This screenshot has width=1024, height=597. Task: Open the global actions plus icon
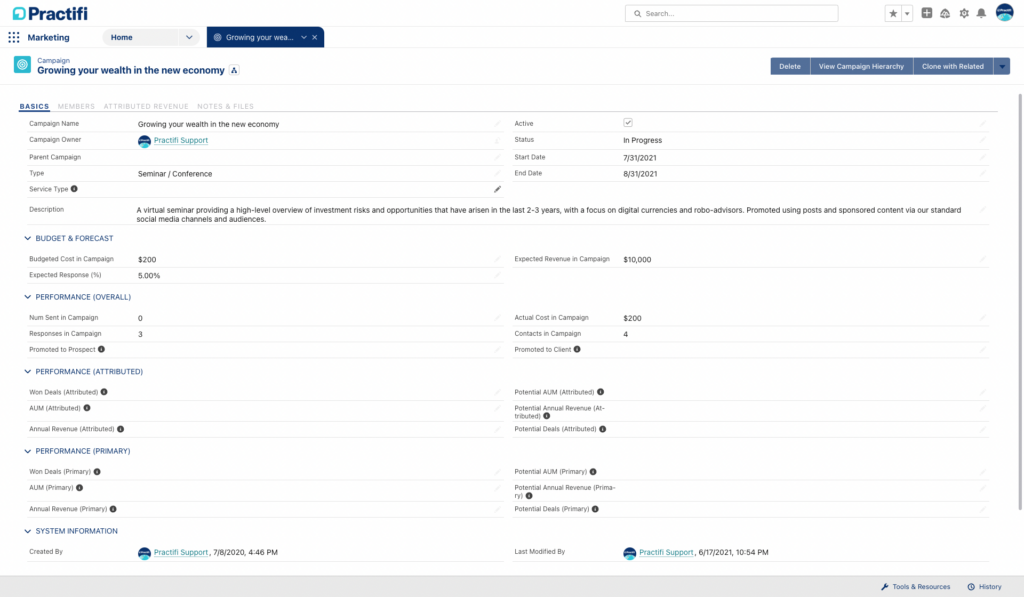(927, 13)
